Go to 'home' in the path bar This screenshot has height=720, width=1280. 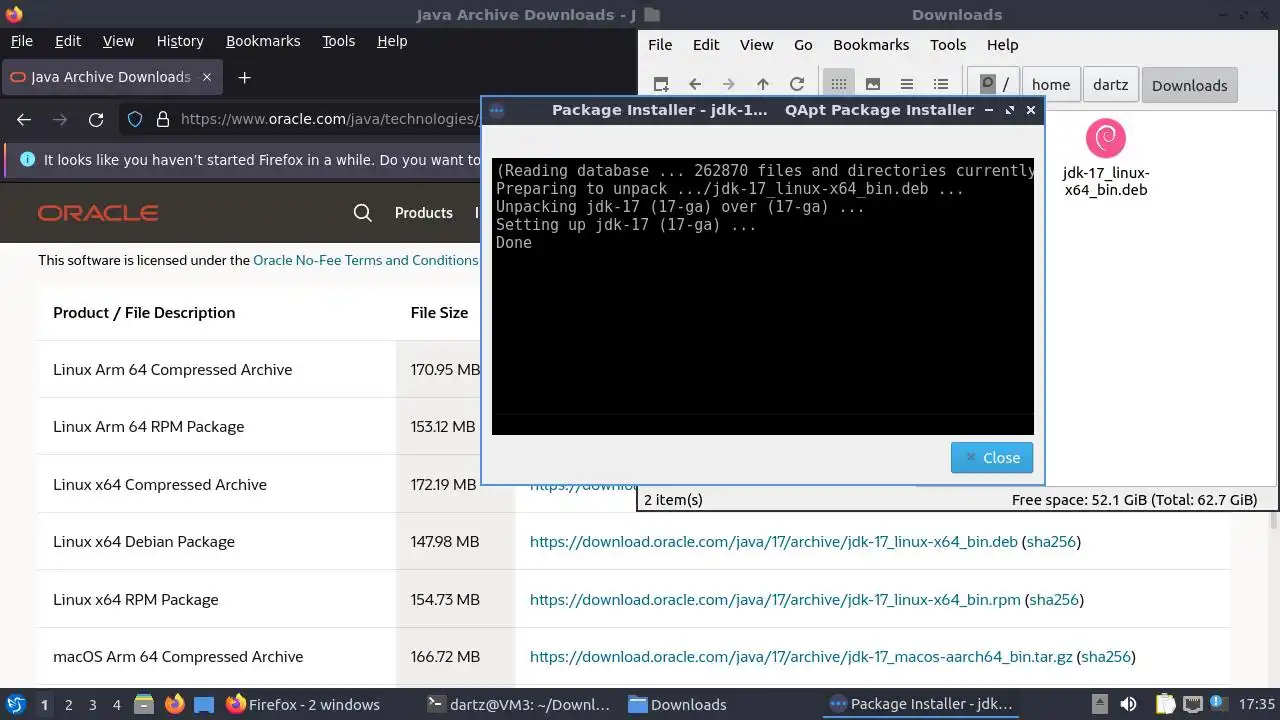[x=1051, y=85]
